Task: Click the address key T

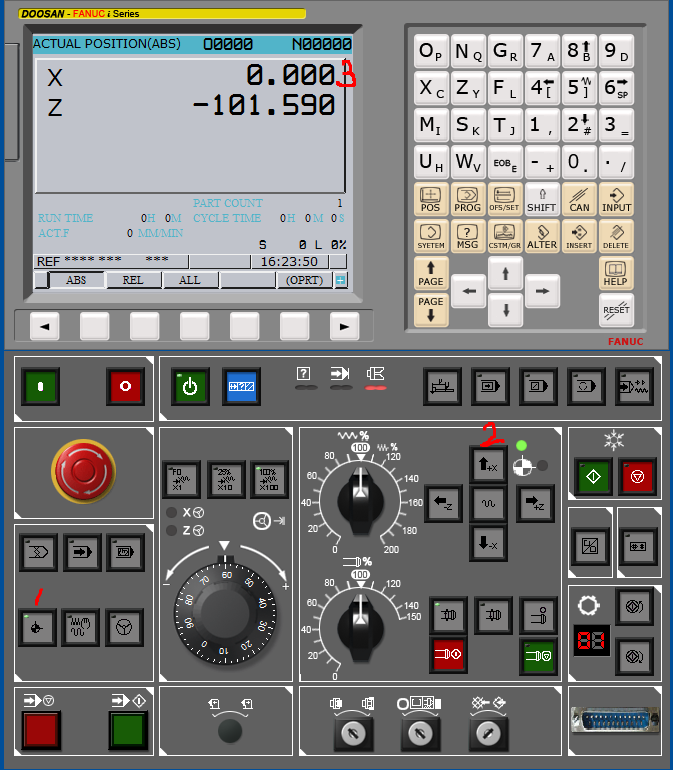Action: coord(505,125)
